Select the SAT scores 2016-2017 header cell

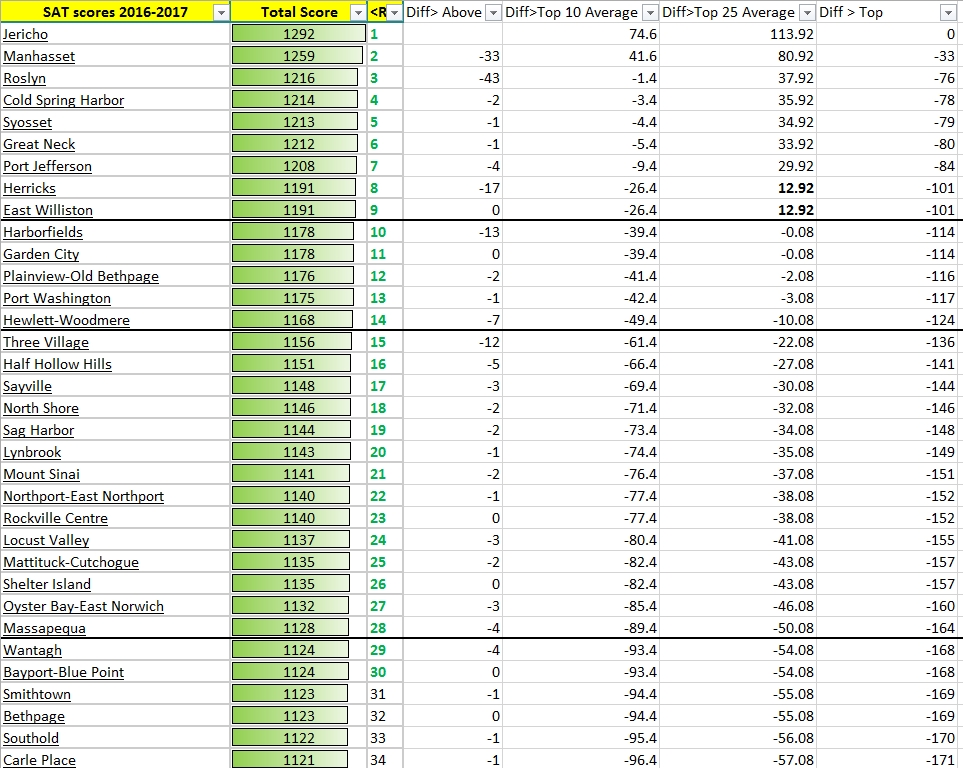pyautogui.click(x=115, y=12)
